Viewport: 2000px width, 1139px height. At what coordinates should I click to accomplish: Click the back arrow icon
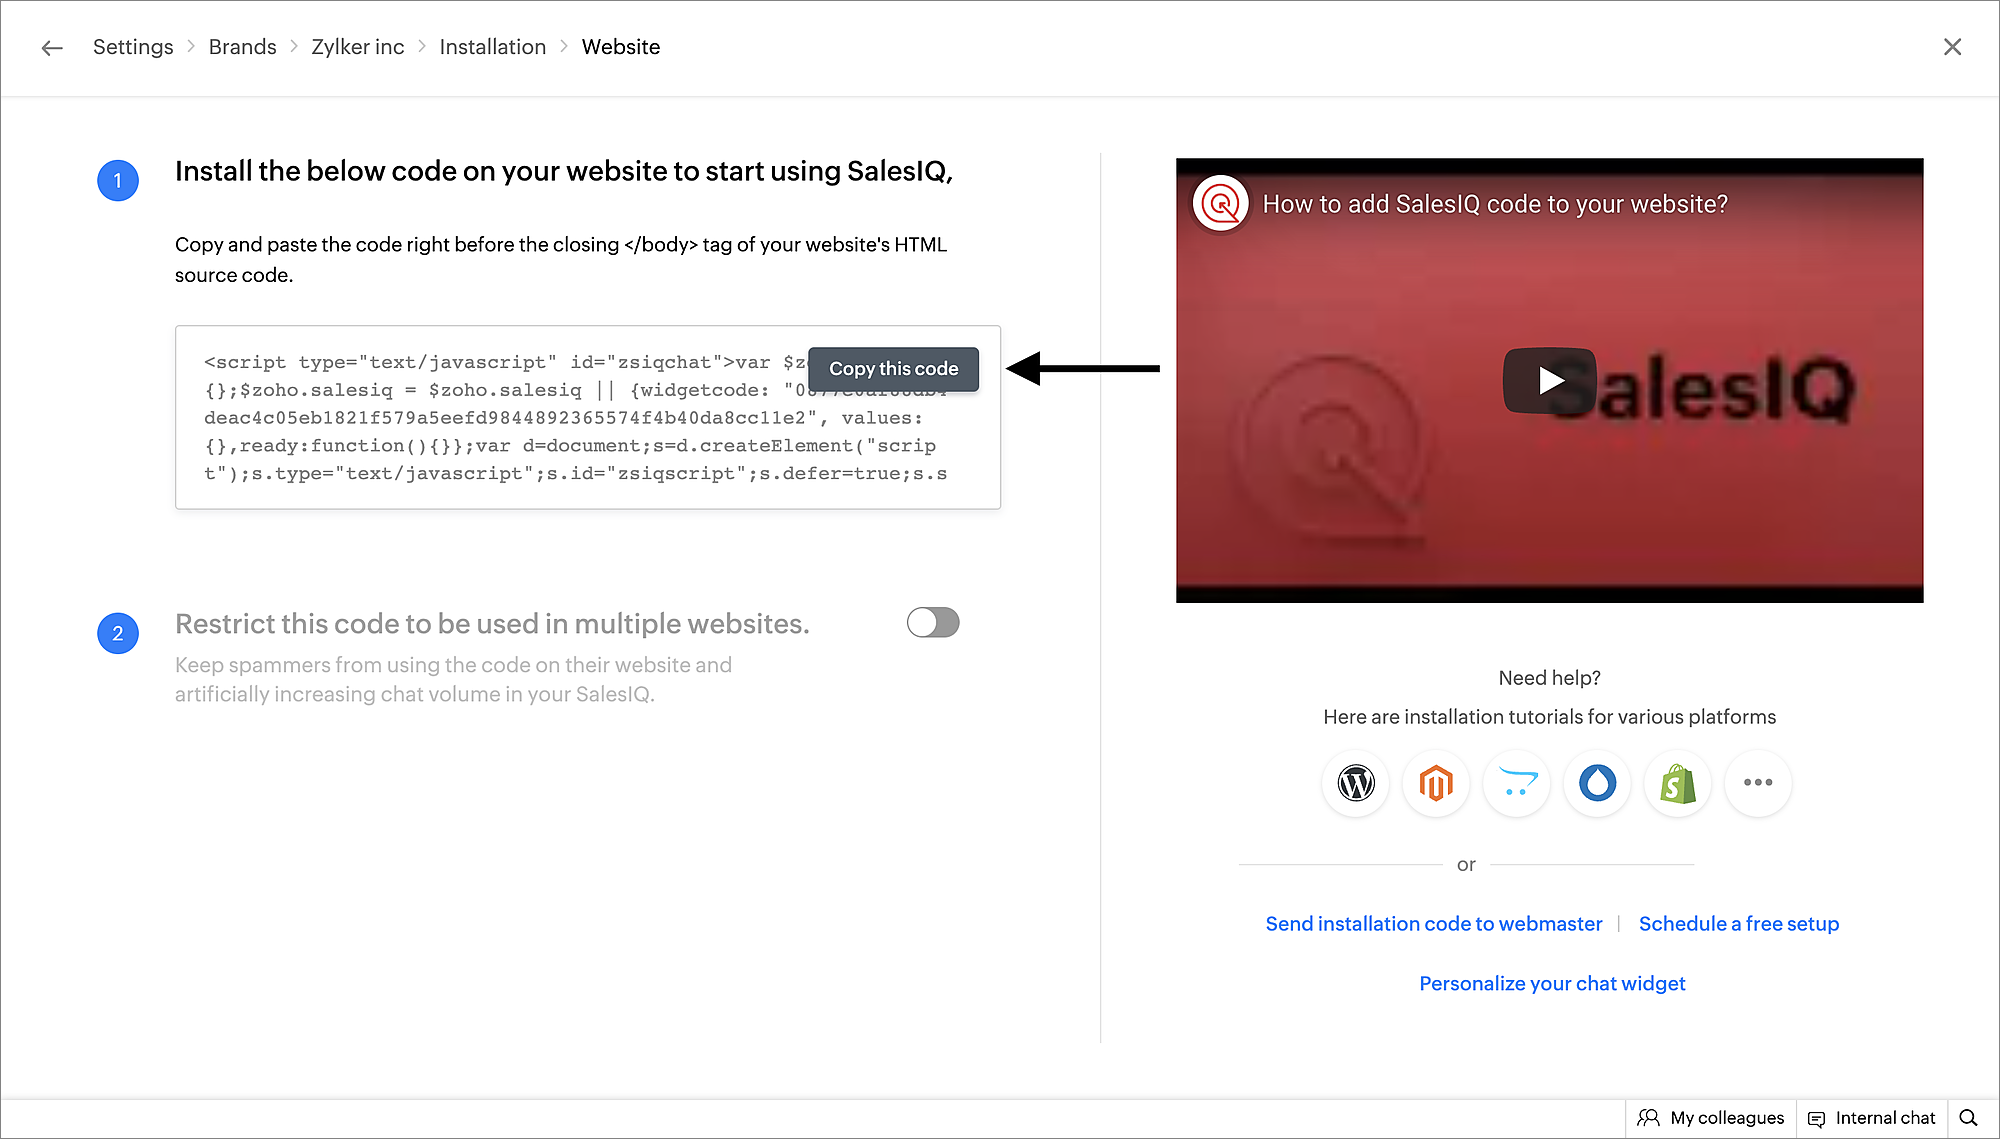(x=52, y=48)
